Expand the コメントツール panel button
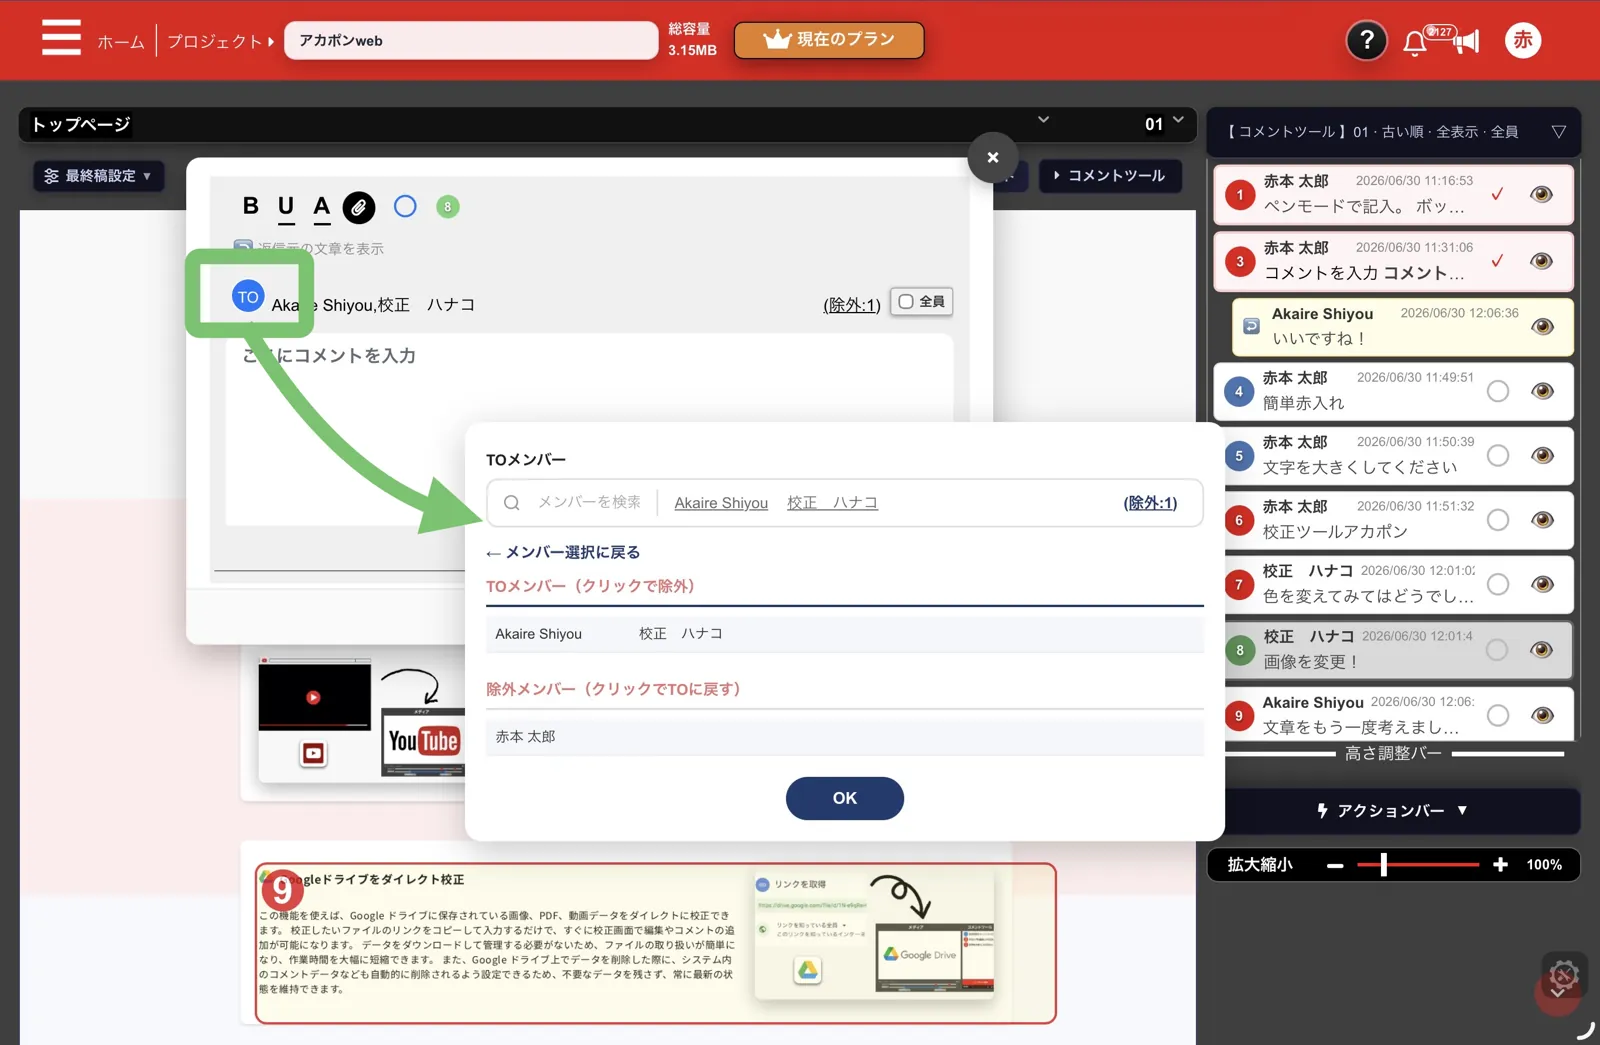 (1110, 176)
